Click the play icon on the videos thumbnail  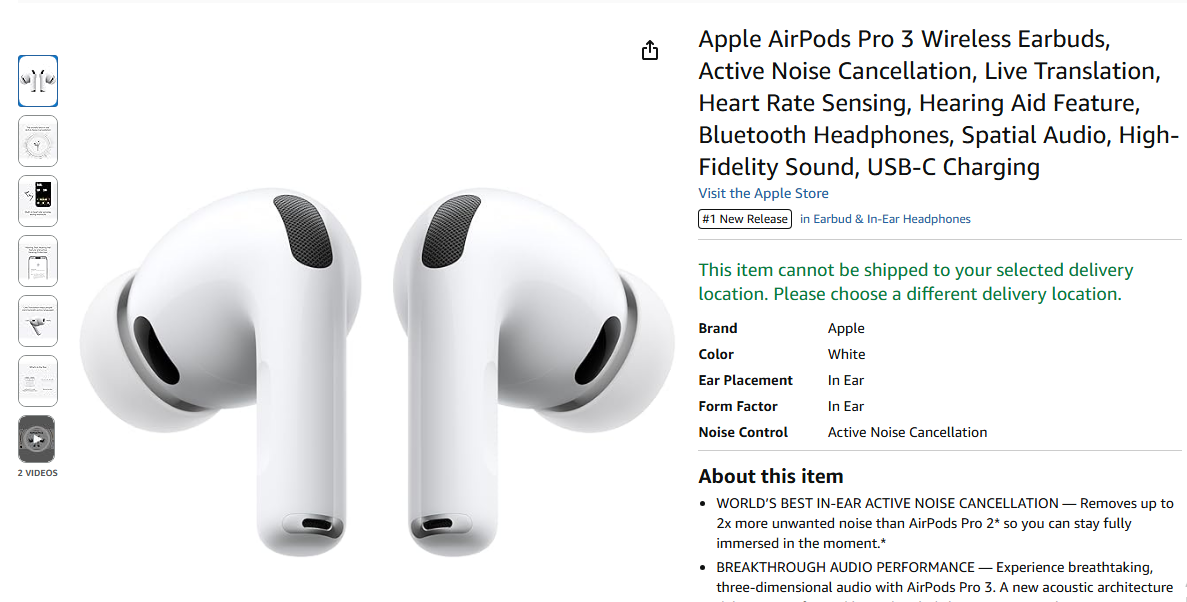pyautogui.click(x=37, y=438)
